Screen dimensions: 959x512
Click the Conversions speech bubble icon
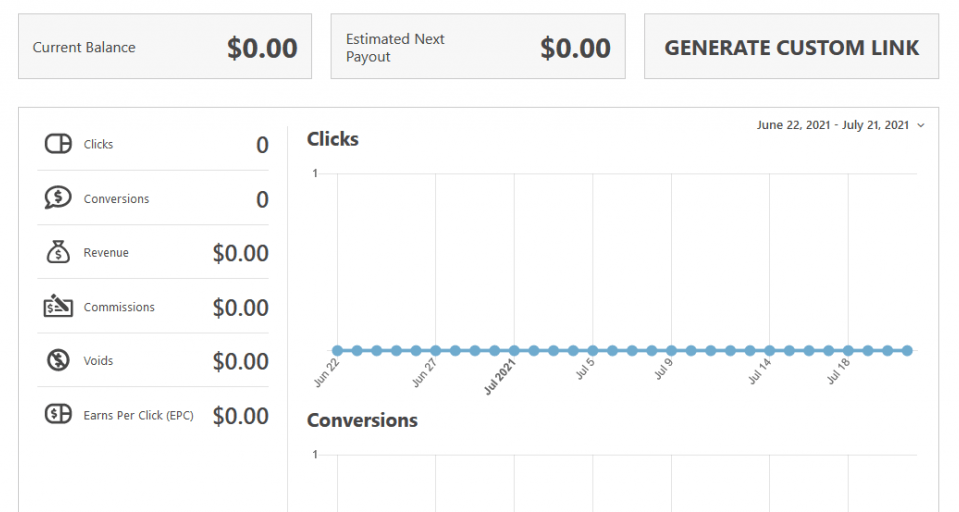click(58, 198)
